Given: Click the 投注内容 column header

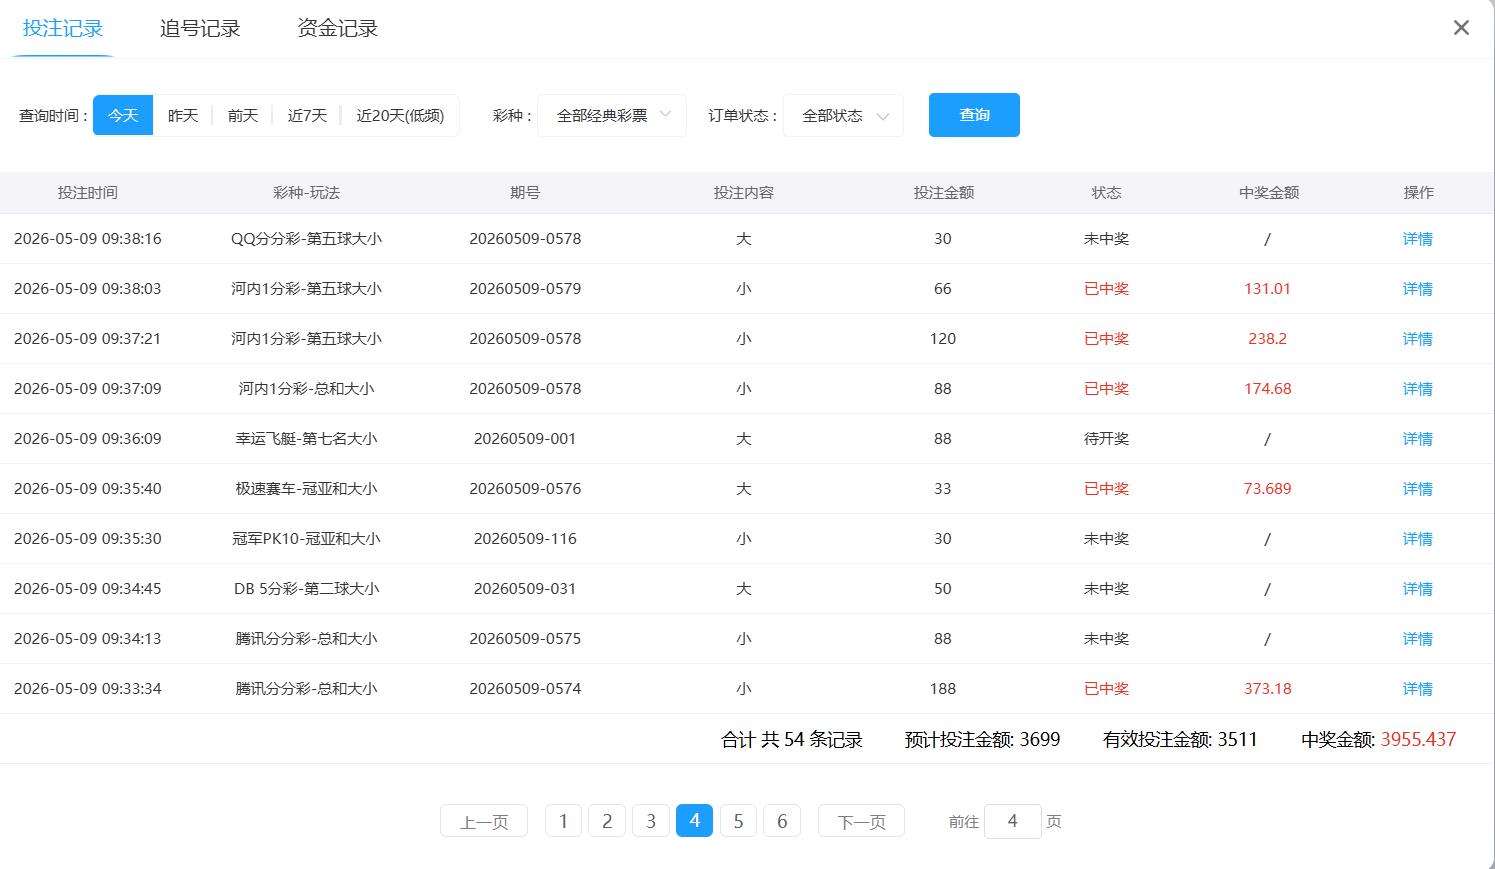Looking at the screenshot, I should 743,193.
